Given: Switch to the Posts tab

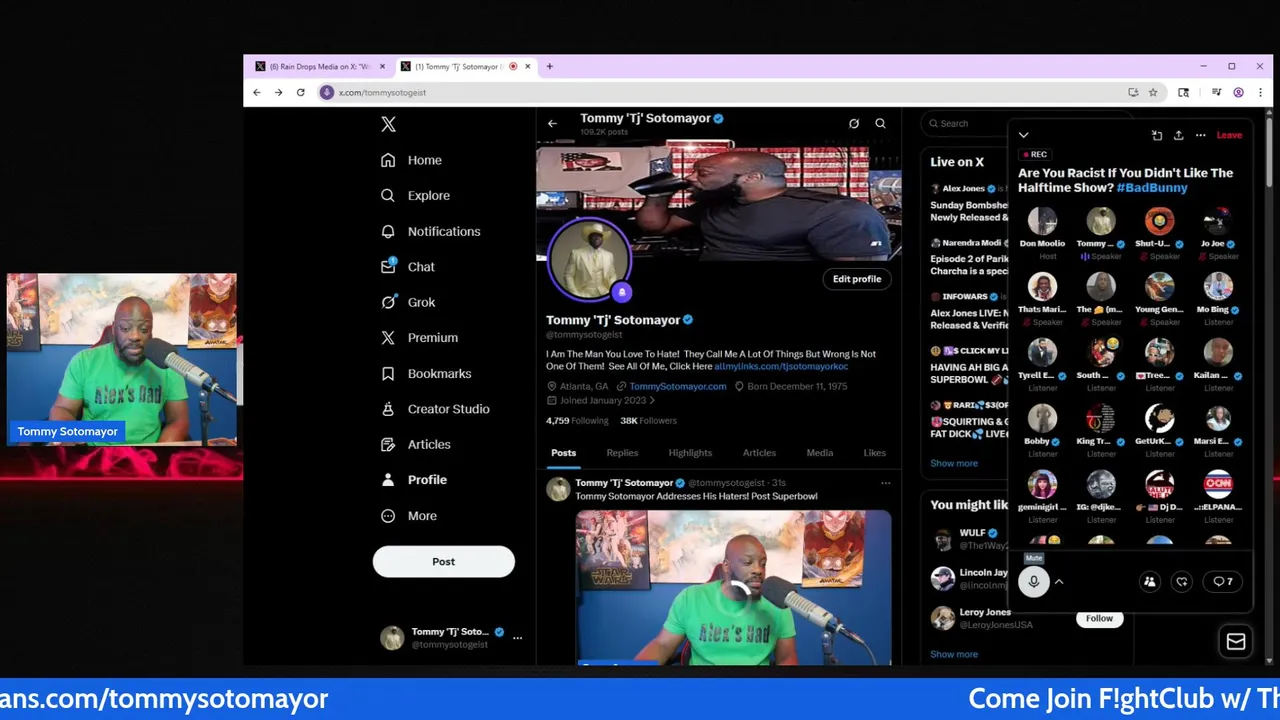Looking at the screenshot, I should click(x=563, y=453).
